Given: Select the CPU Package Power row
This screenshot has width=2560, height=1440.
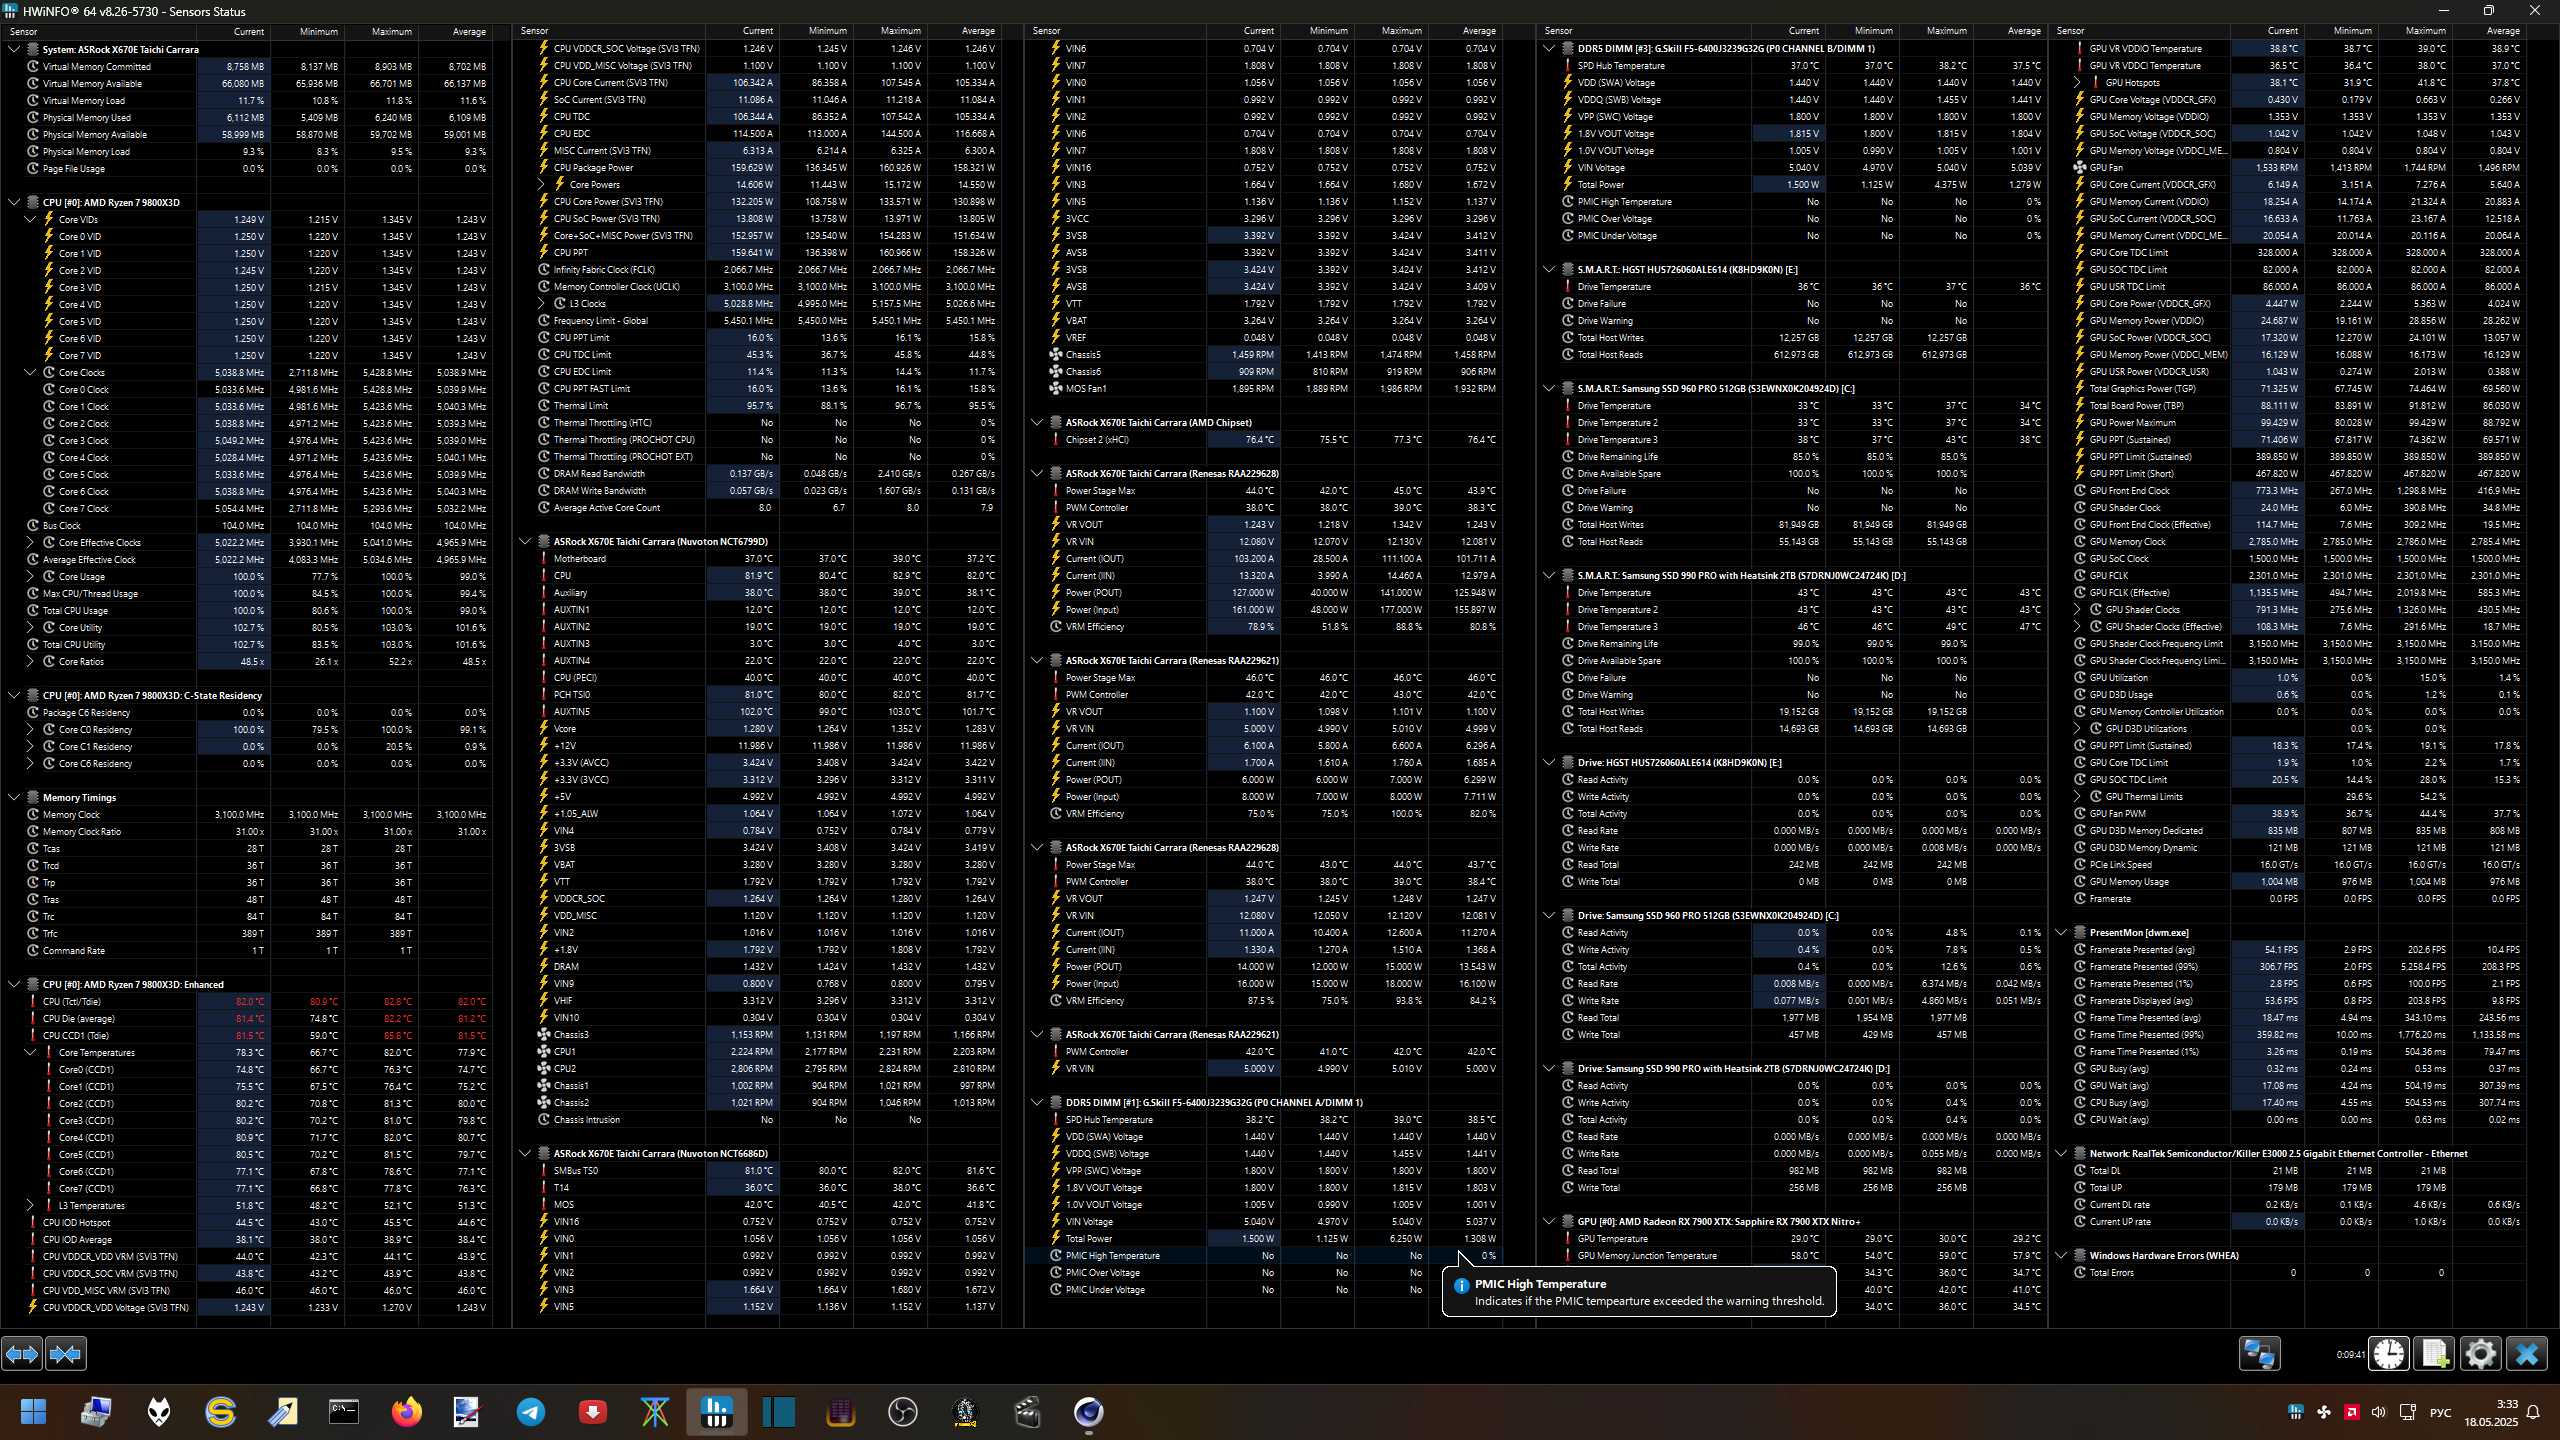Looking at the screenshot, I should (593, 167).
